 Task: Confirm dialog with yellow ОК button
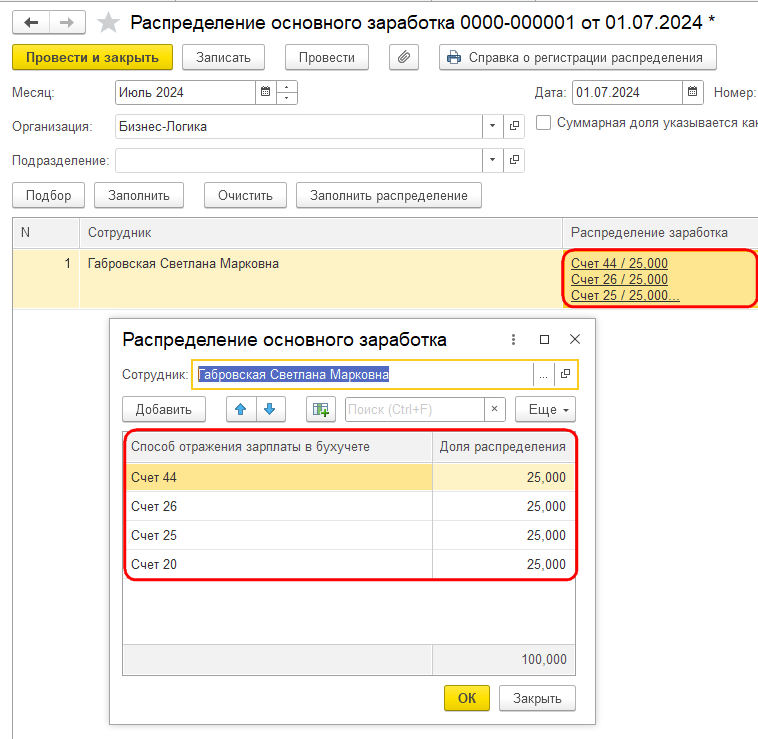click(467, 698)
